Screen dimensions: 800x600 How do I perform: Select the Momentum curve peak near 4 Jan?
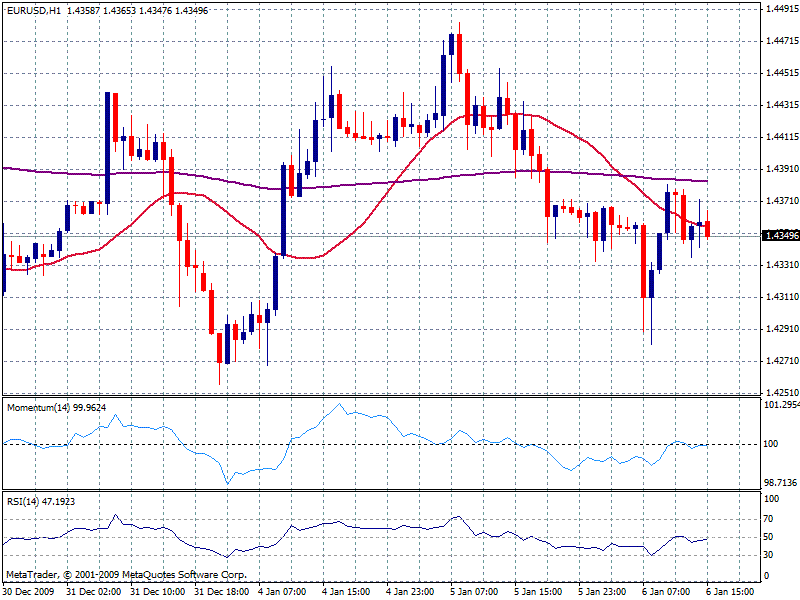tap(340, 405)
